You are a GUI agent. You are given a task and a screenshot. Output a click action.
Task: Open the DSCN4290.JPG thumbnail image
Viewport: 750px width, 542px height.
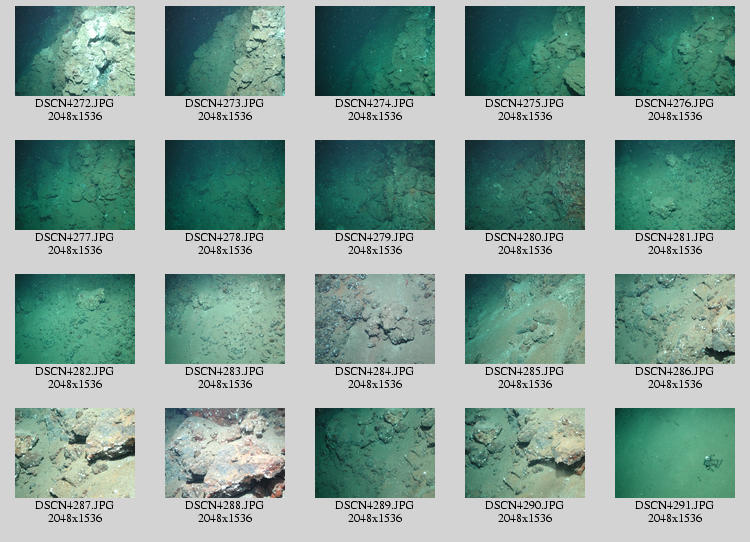coord(525,453)
